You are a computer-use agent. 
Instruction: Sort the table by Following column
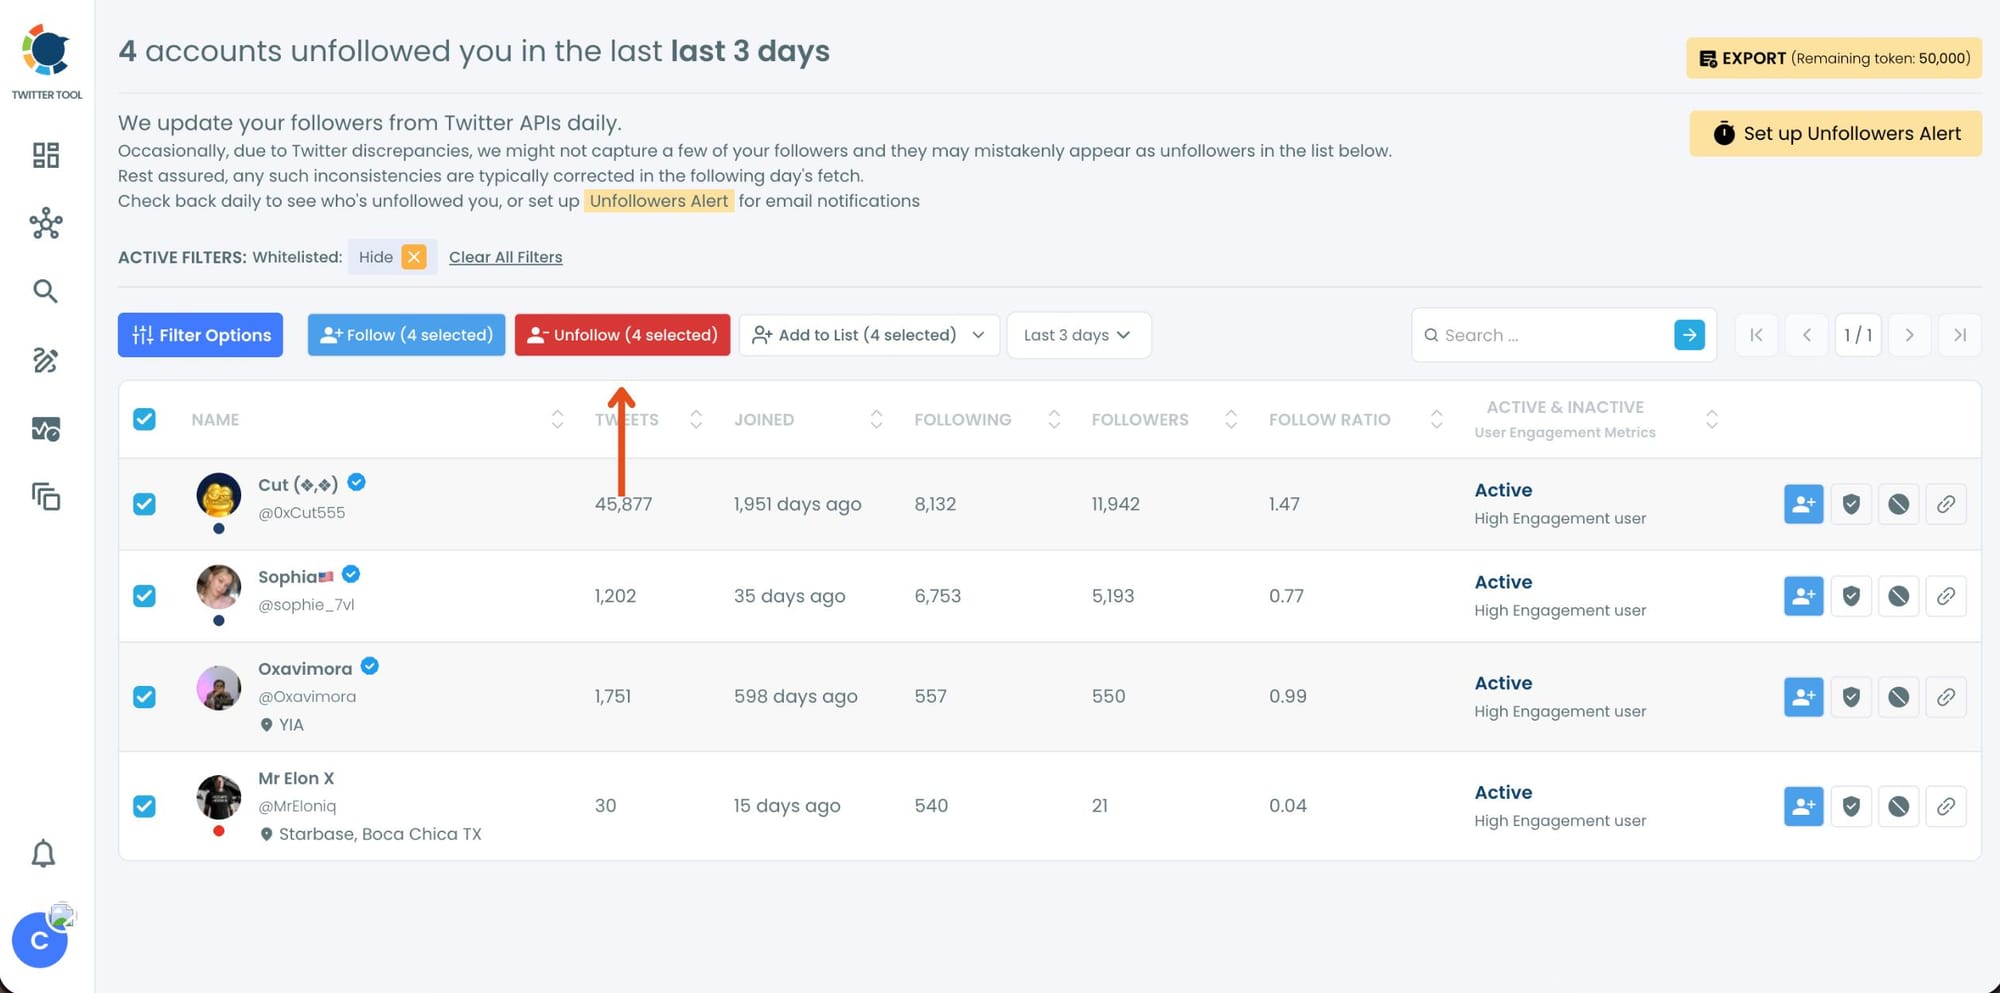[x=1054, y=420]
